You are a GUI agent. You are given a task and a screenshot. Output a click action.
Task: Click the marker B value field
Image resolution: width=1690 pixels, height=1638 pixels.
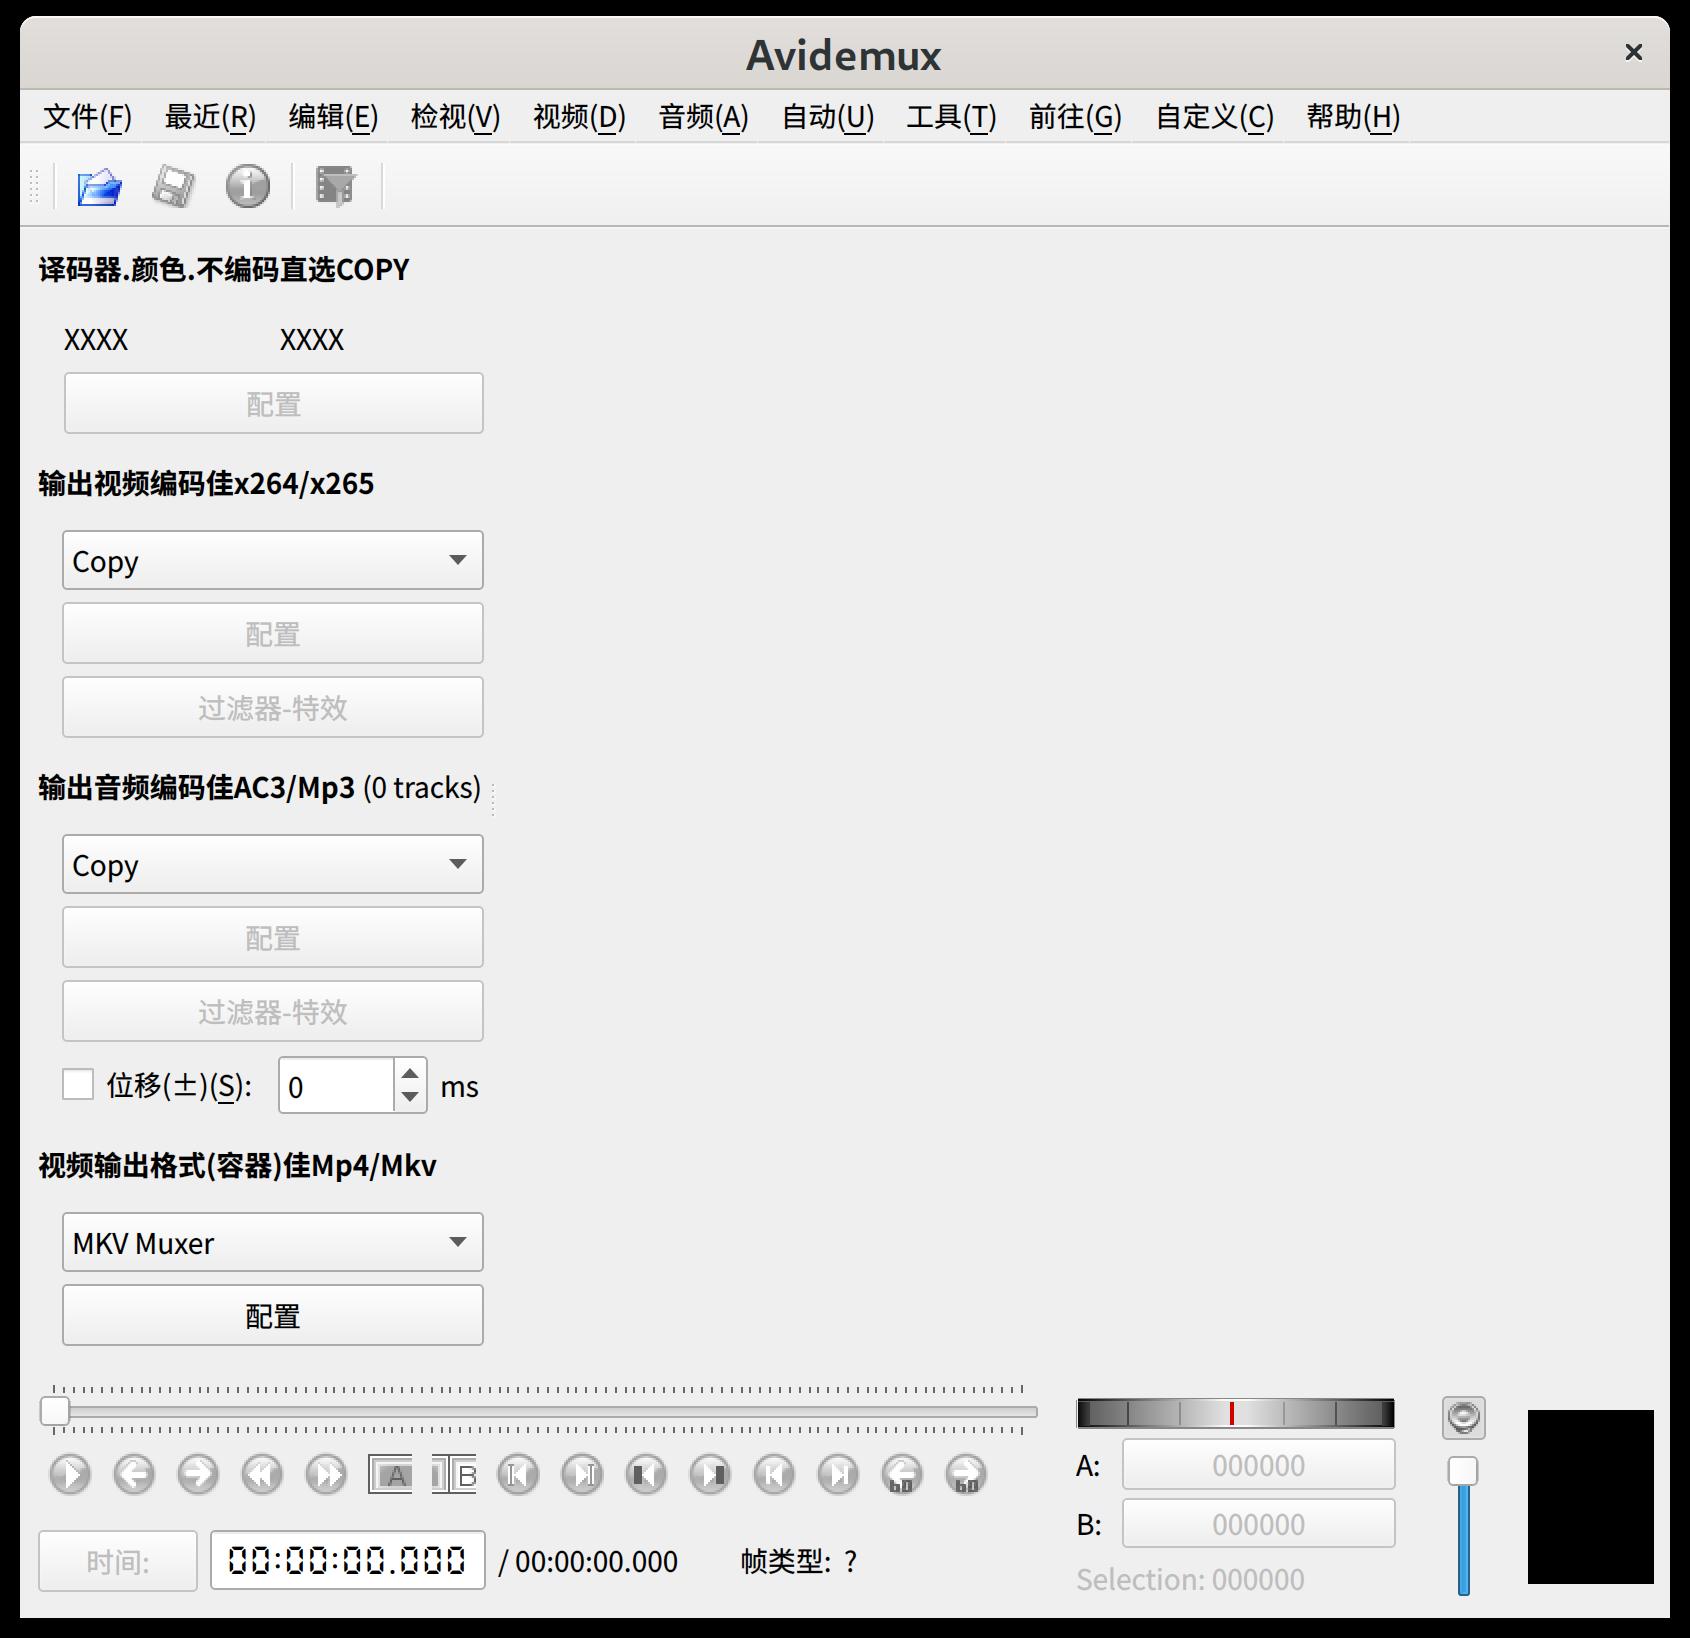tap(1258, 1524)
